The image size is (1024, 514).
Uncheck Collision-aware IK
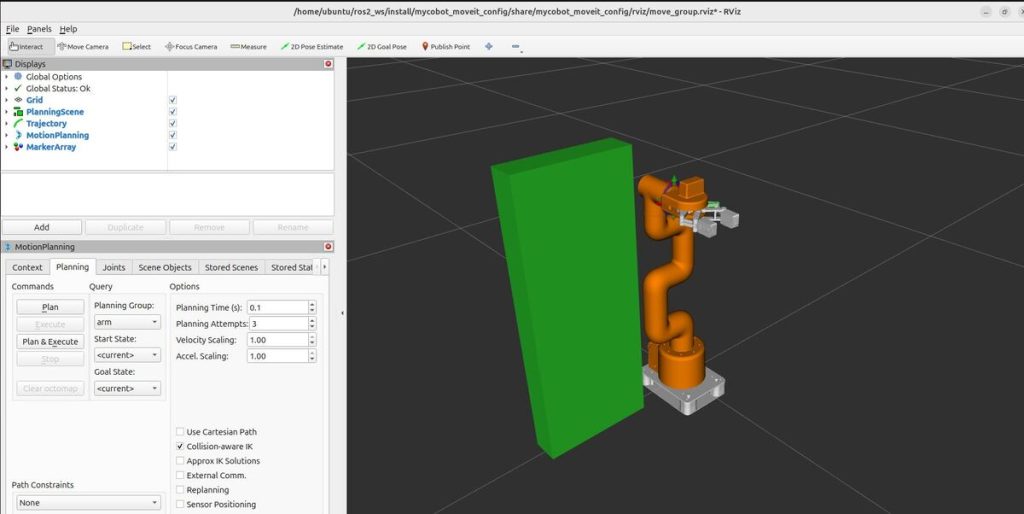coord(180,447)
